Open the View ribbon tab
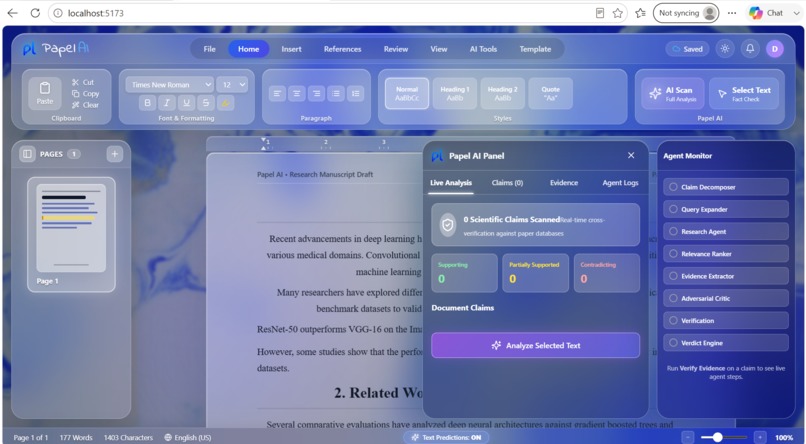 438,49
